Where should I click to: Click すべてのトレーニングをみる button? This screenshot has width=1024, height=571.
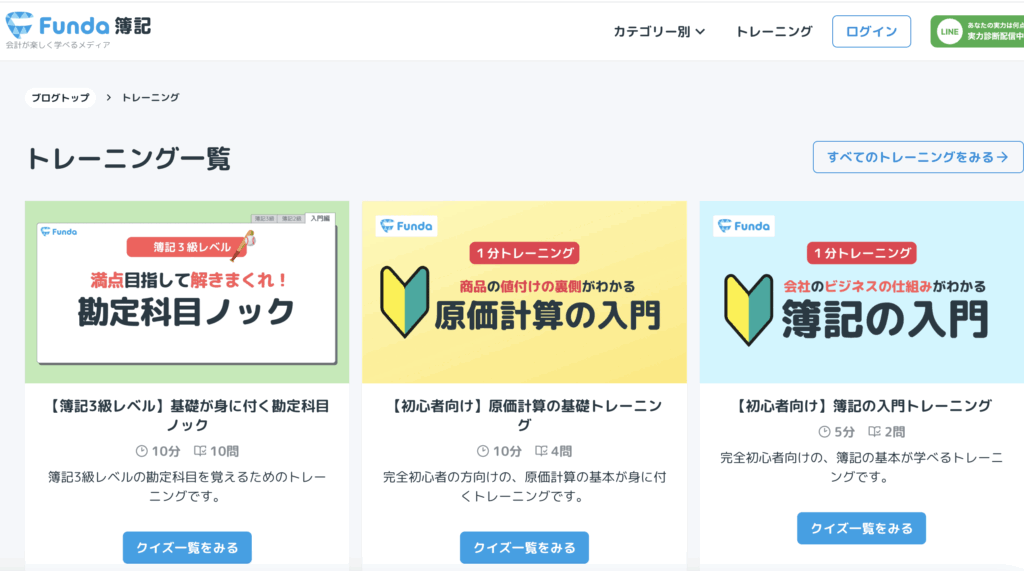pyautogui.click(x=918, y=157)
